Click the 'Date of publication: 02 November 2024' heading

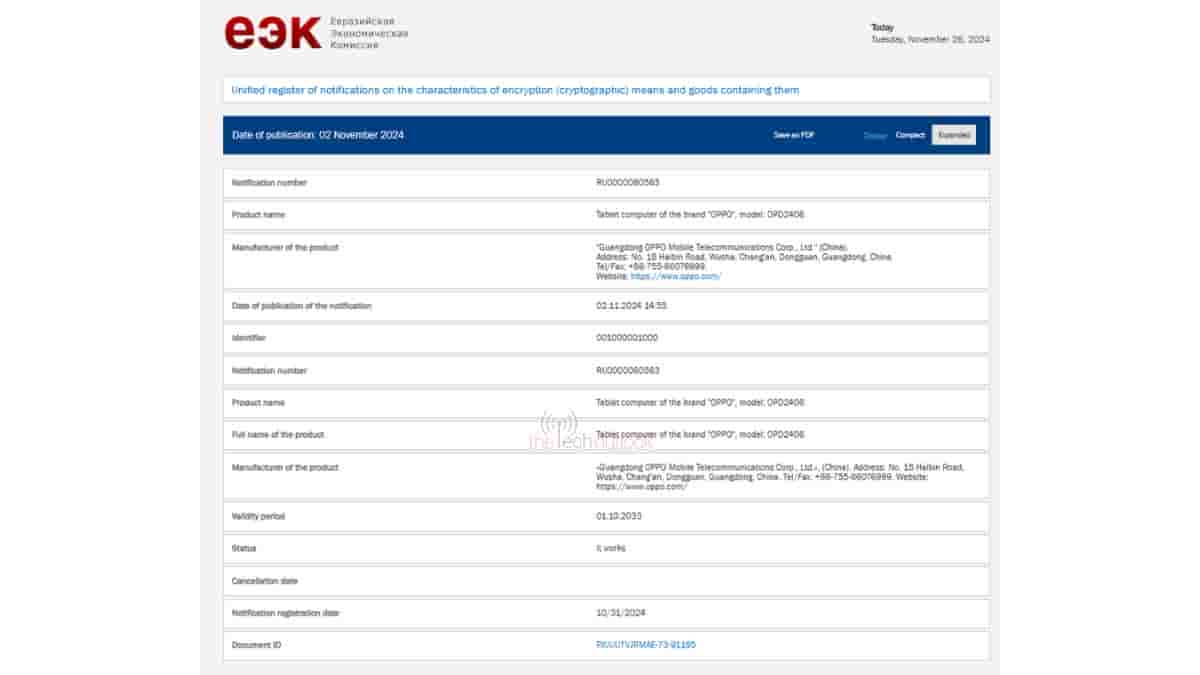coord(318,135)
